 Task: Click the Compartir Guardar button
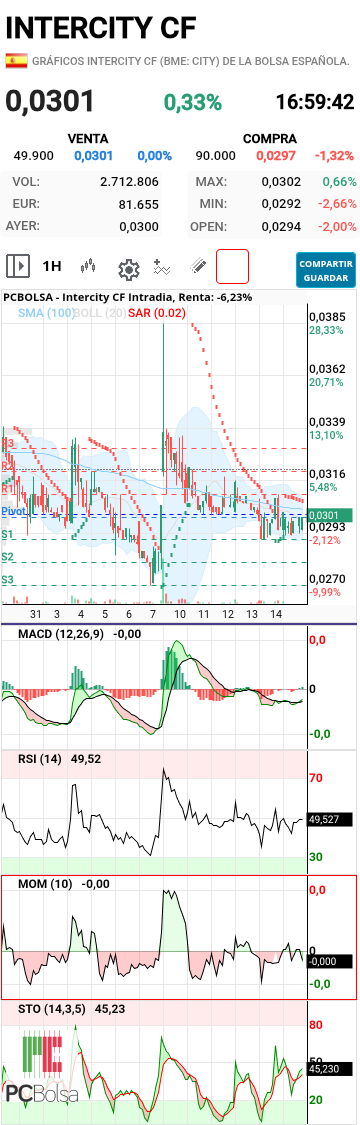point(326,270)
